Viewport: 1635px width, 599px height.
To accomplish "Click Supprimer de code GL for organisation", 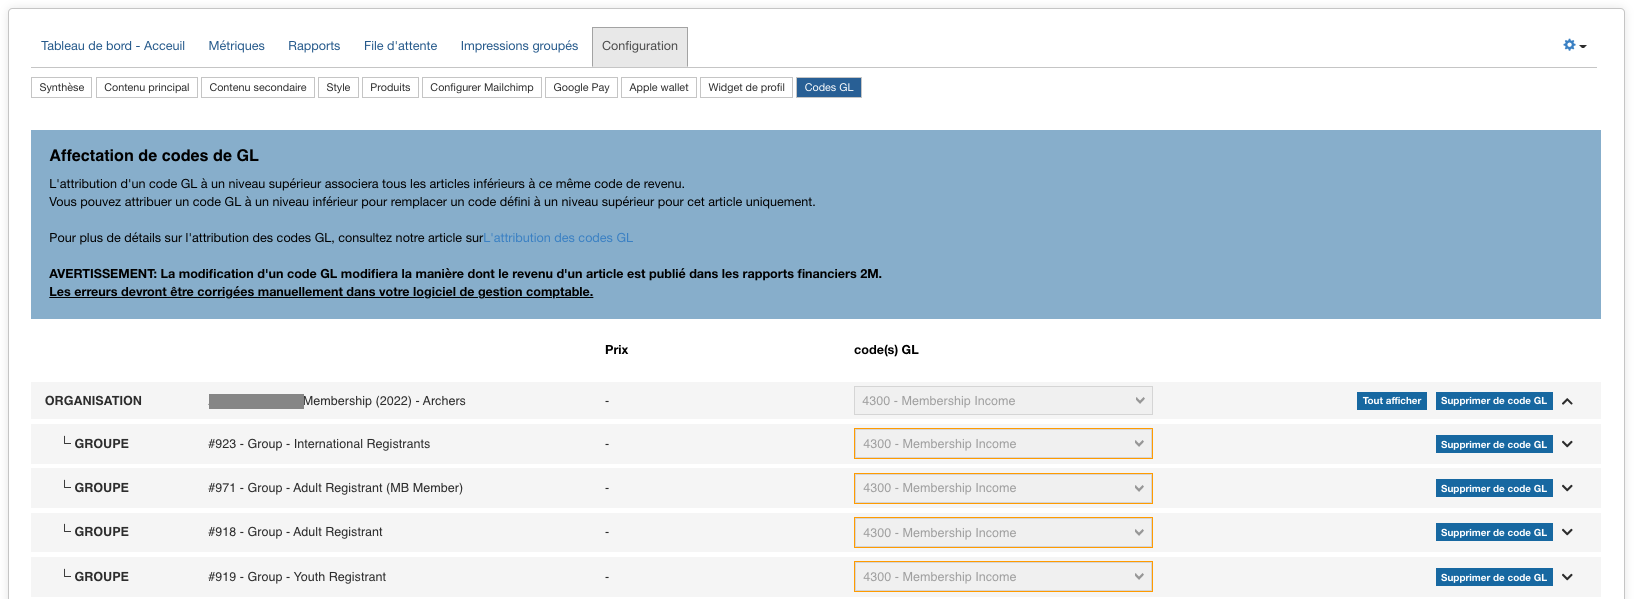I will tap(1493, 401).
